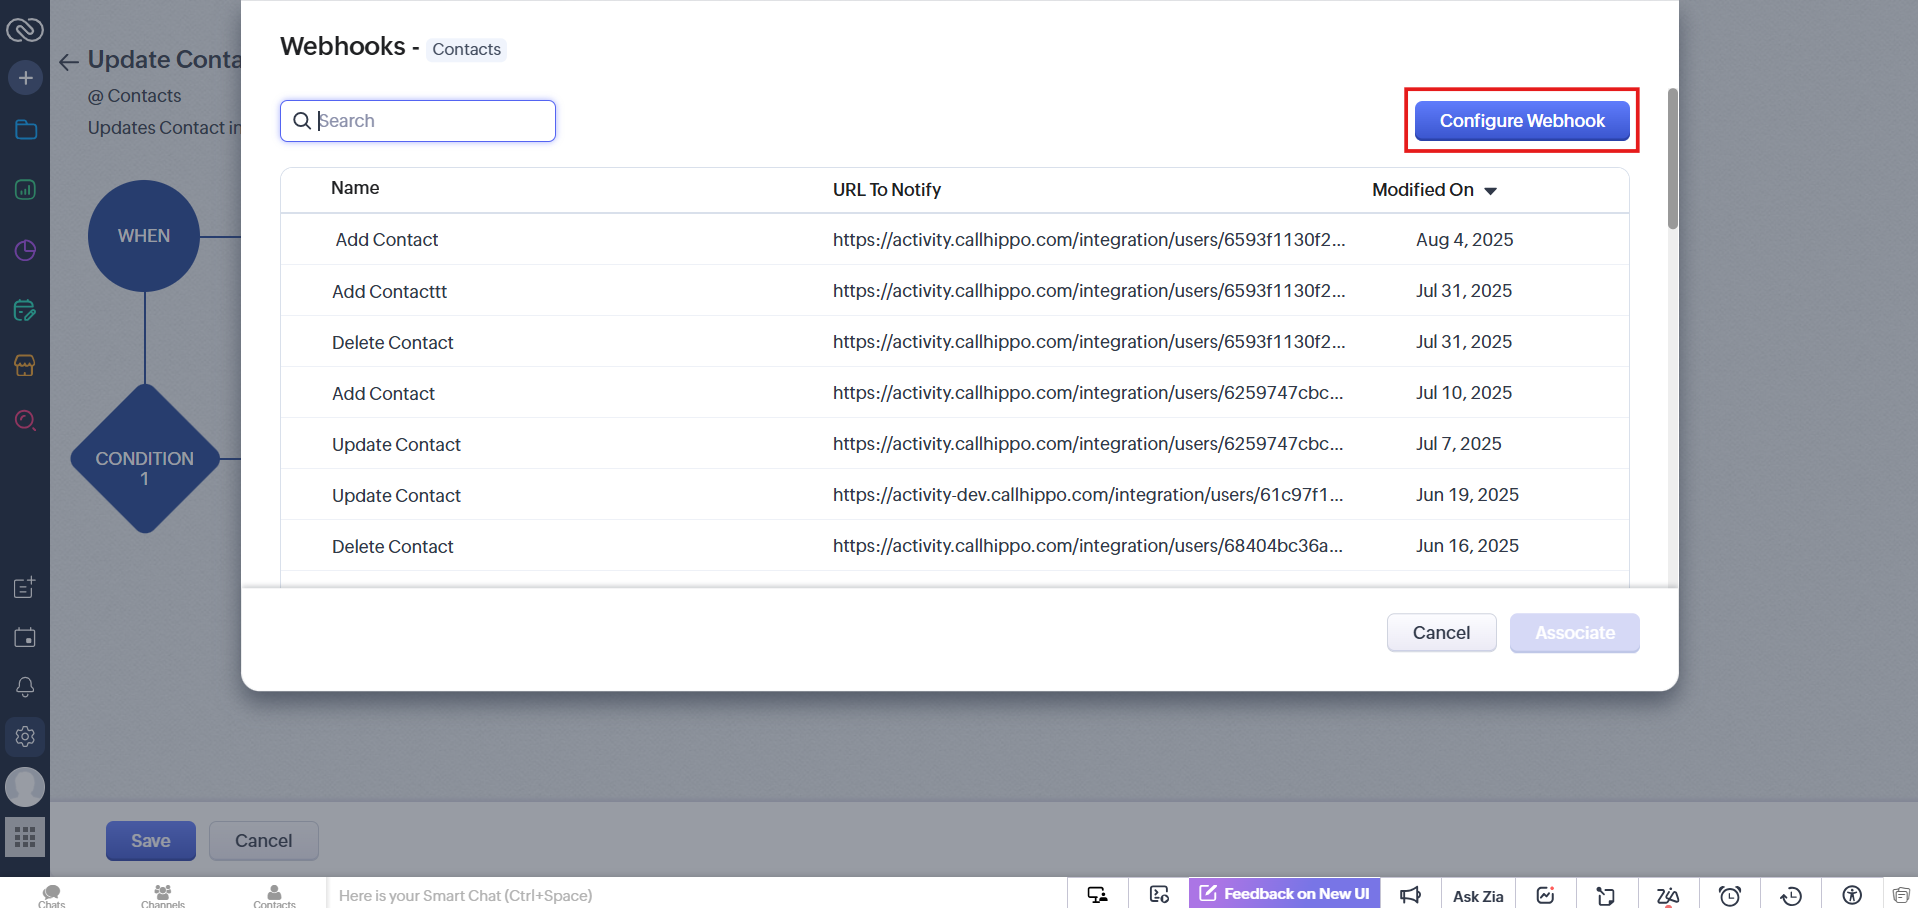This screenshot has width=1918, height=908.
Task: Click the @ Contacts label under workflow title
Action: [x=135, y=96]
